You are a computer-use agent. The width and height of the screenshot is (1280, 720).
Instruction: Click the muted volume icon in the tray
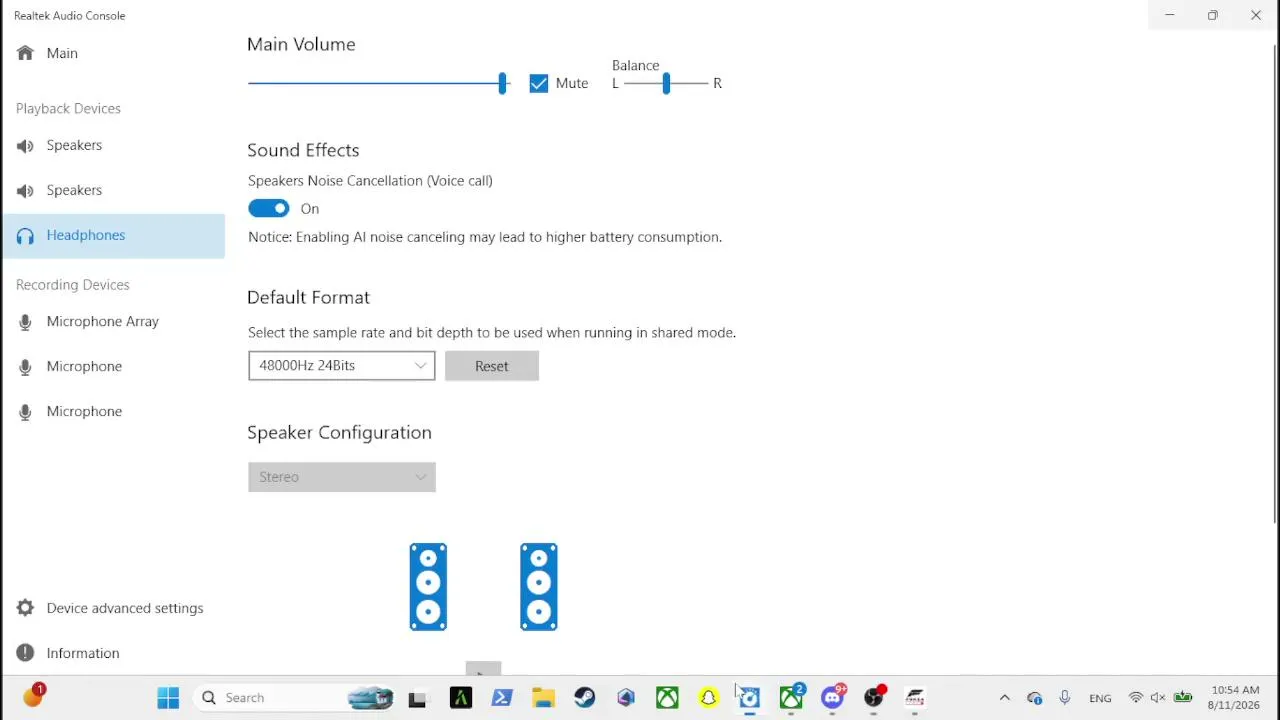[1158, 698]
